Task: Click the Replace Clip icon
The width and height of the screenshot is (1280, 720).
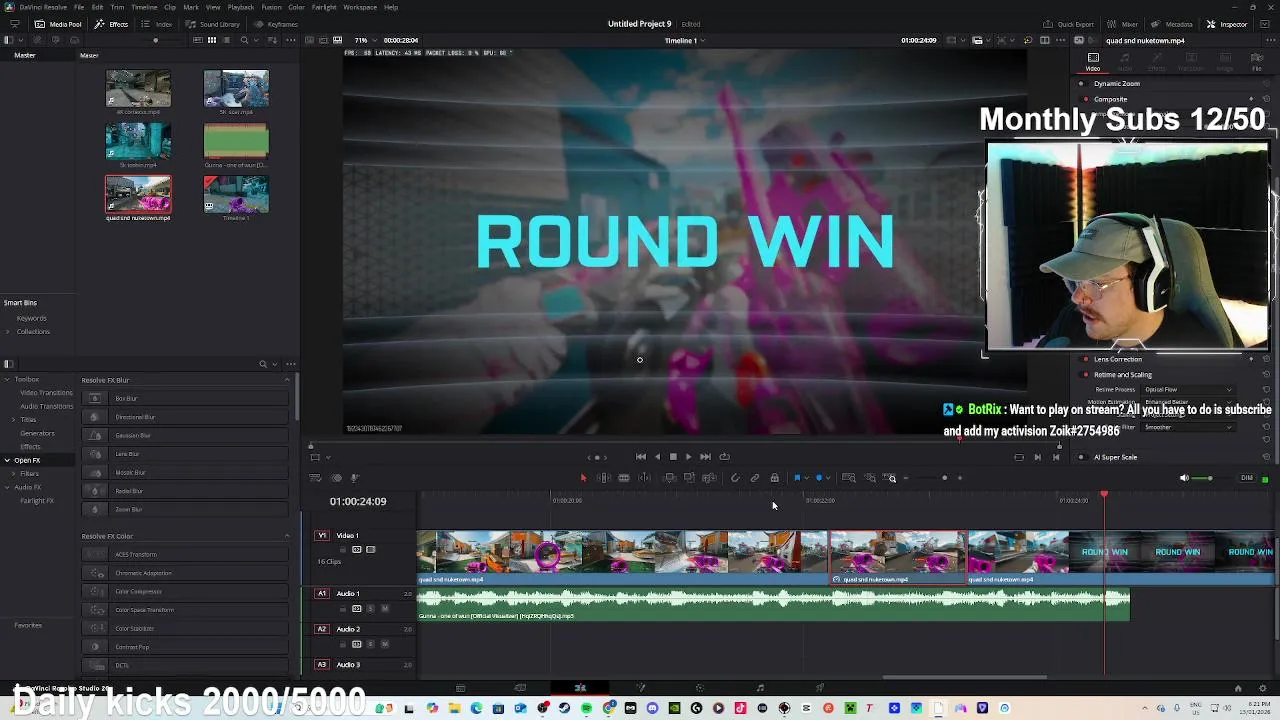Action: [x=709, y=478]
